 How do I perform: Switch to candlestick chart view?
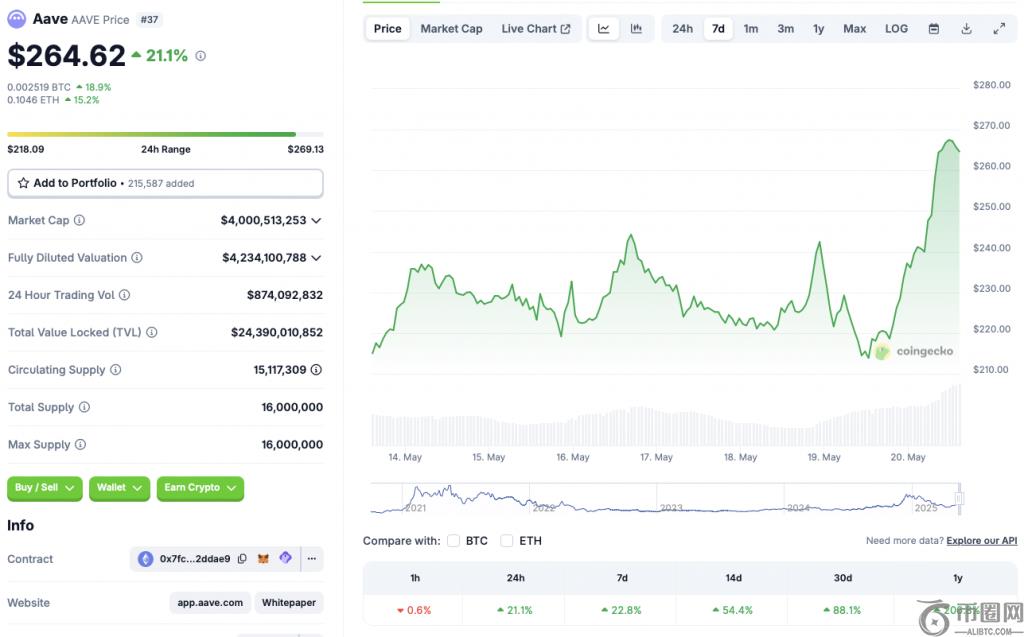(x=636, y=29)
